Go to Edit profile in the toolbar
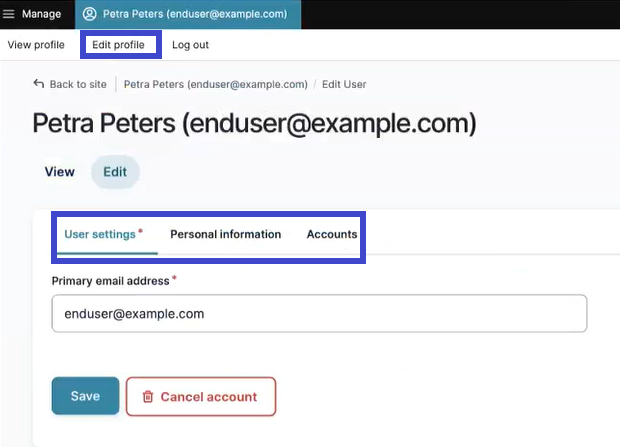Screen dimensions: 620x447 (118, 45)
